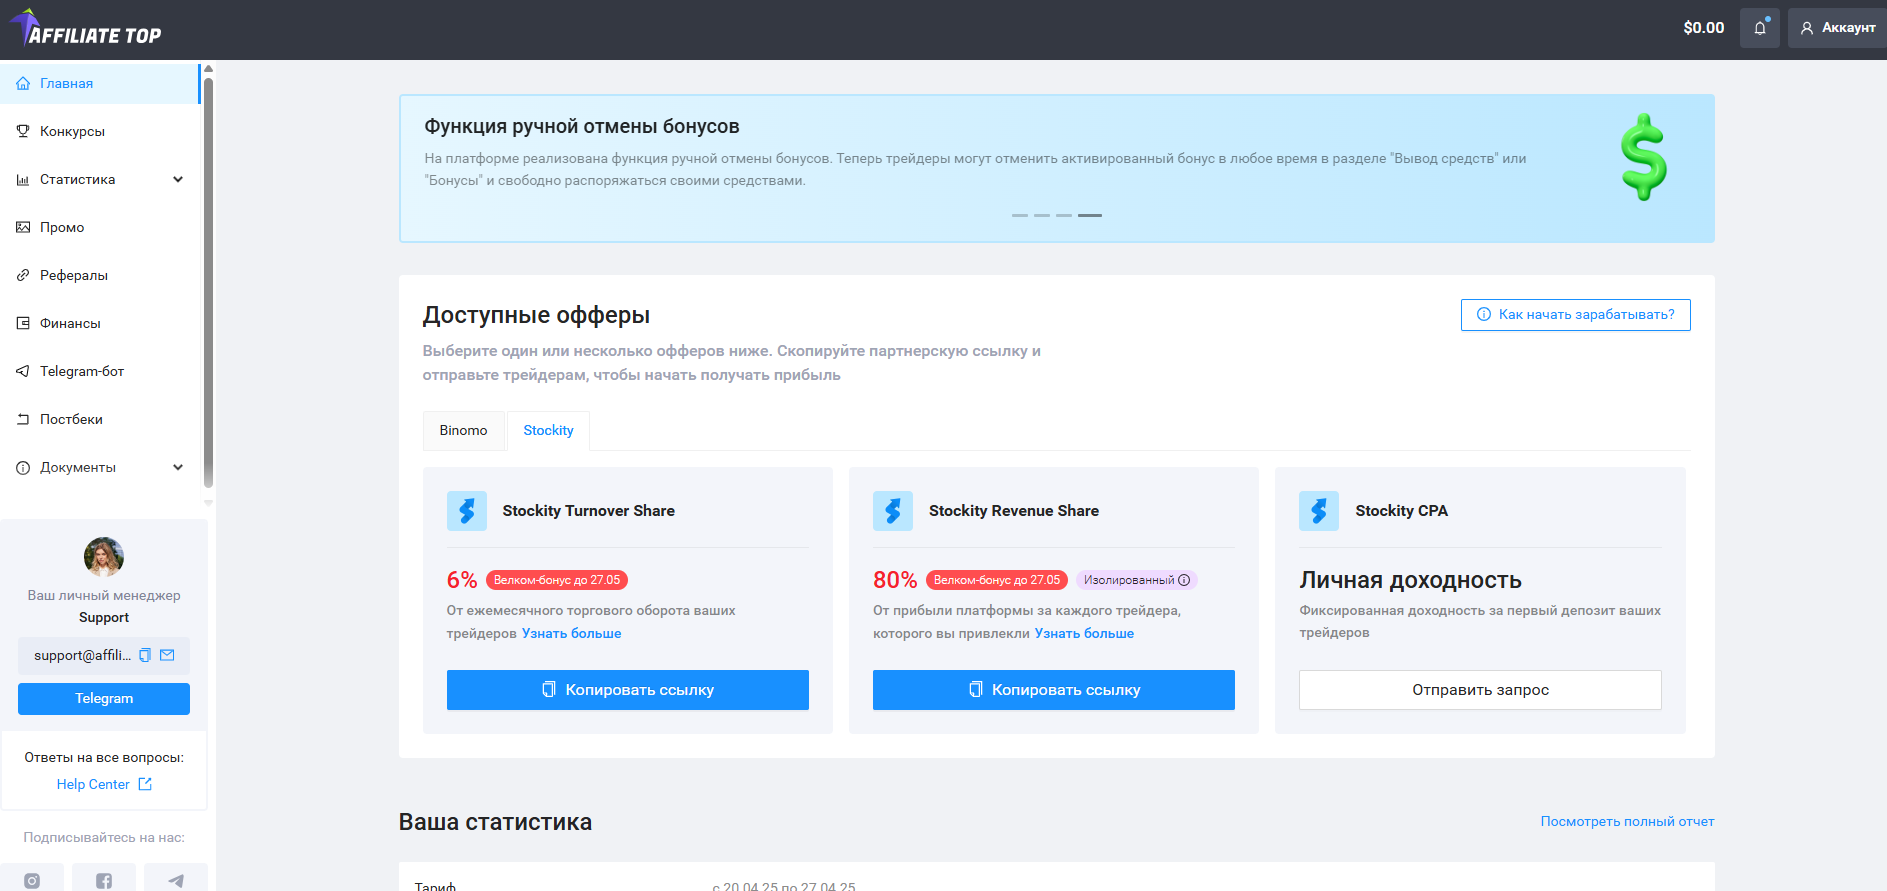Open Telegram-бот page
The image size is (1887, 891).
coord(100,371)
